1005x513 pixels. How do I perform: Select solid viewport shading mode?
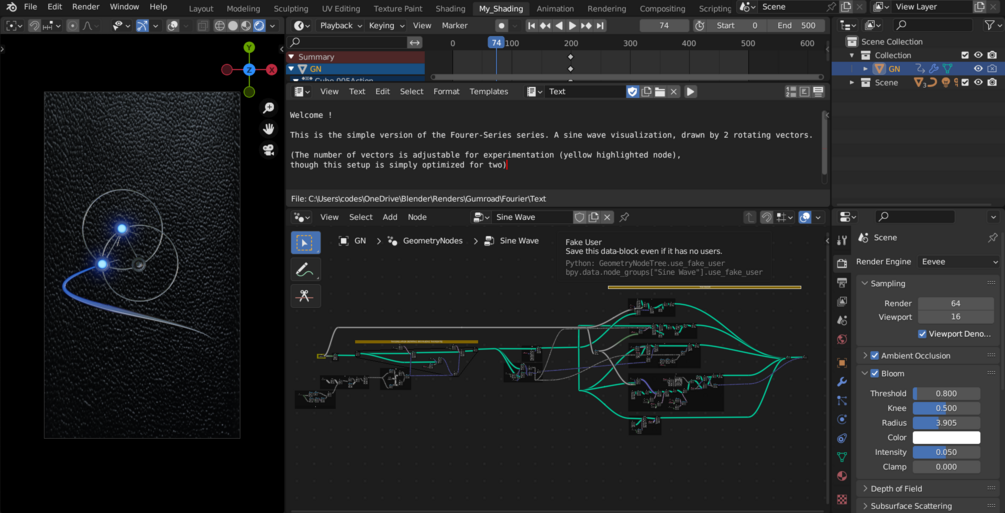click(x=233, y=26)
